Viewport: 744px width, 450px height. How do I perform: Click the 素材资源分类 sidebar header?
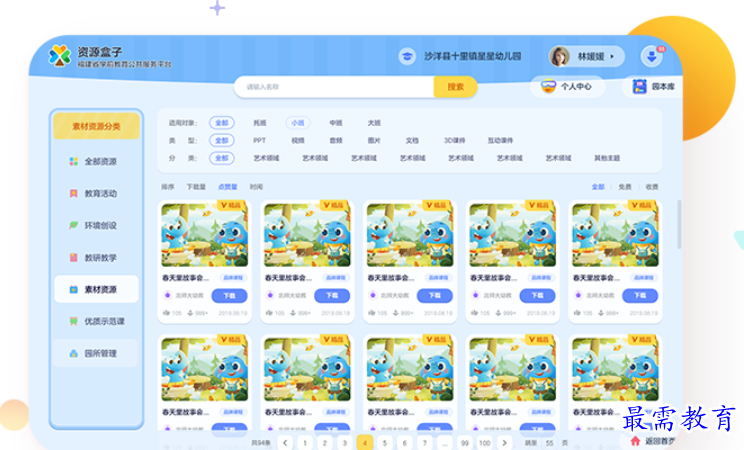click(96, 126)
